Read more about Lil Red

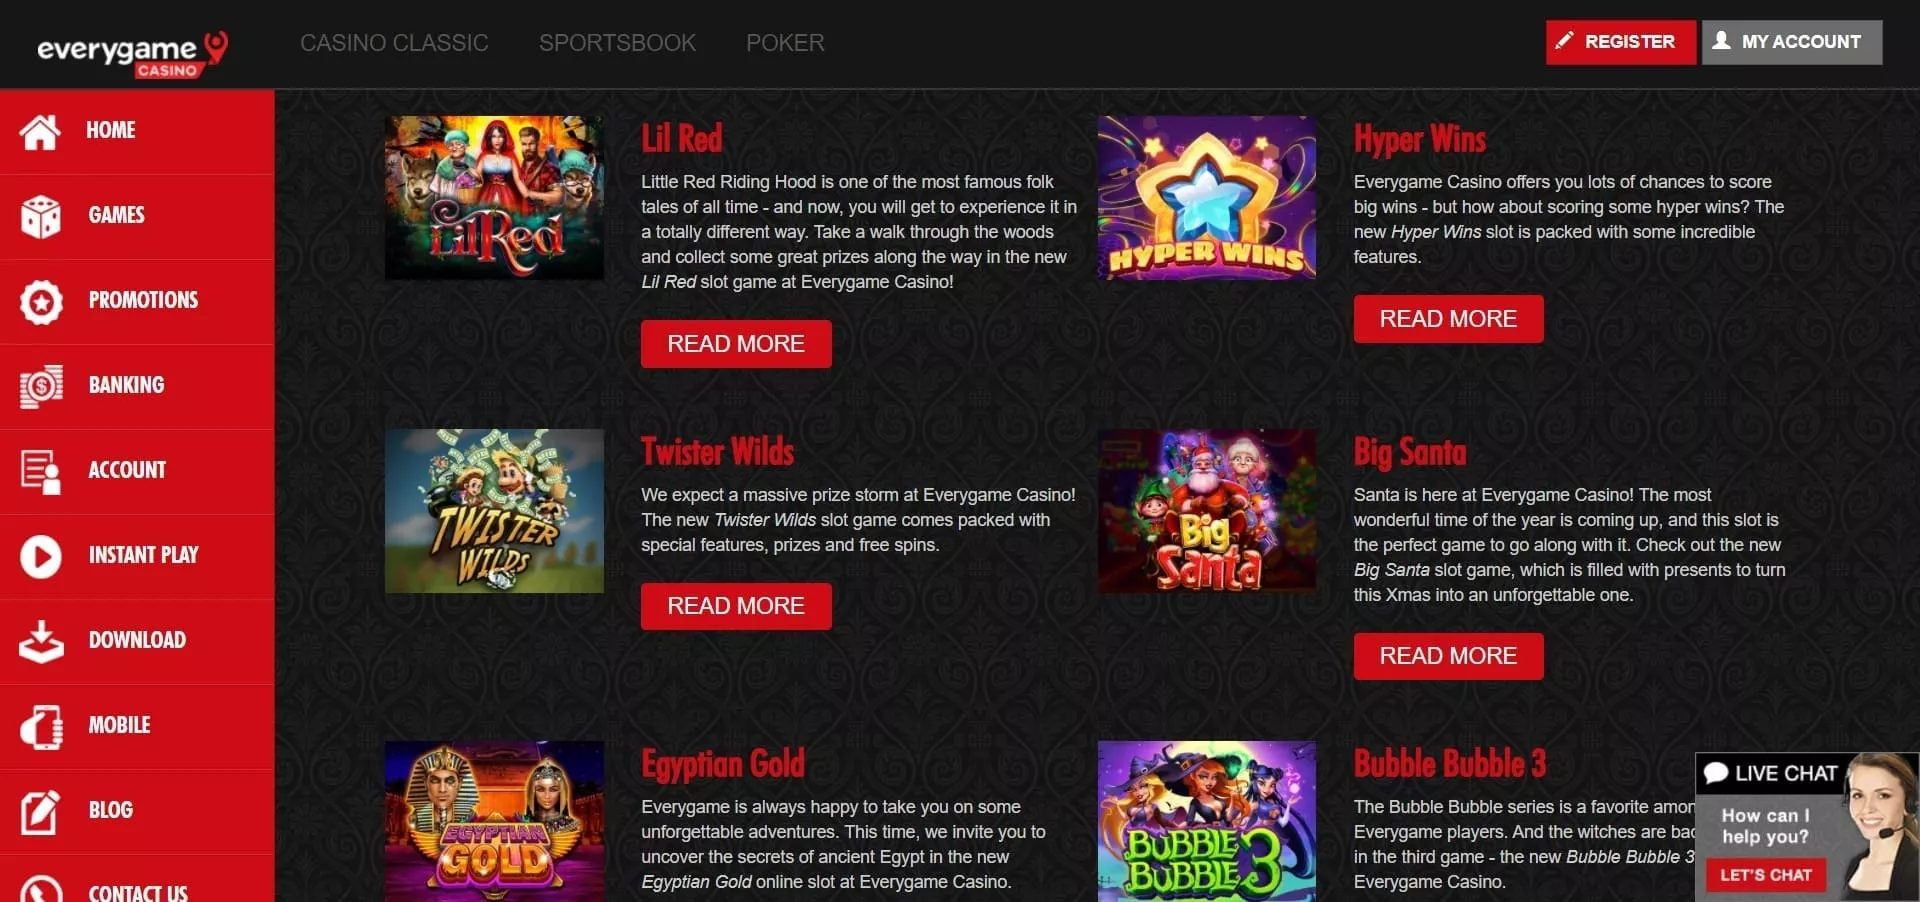pos(736,344)
